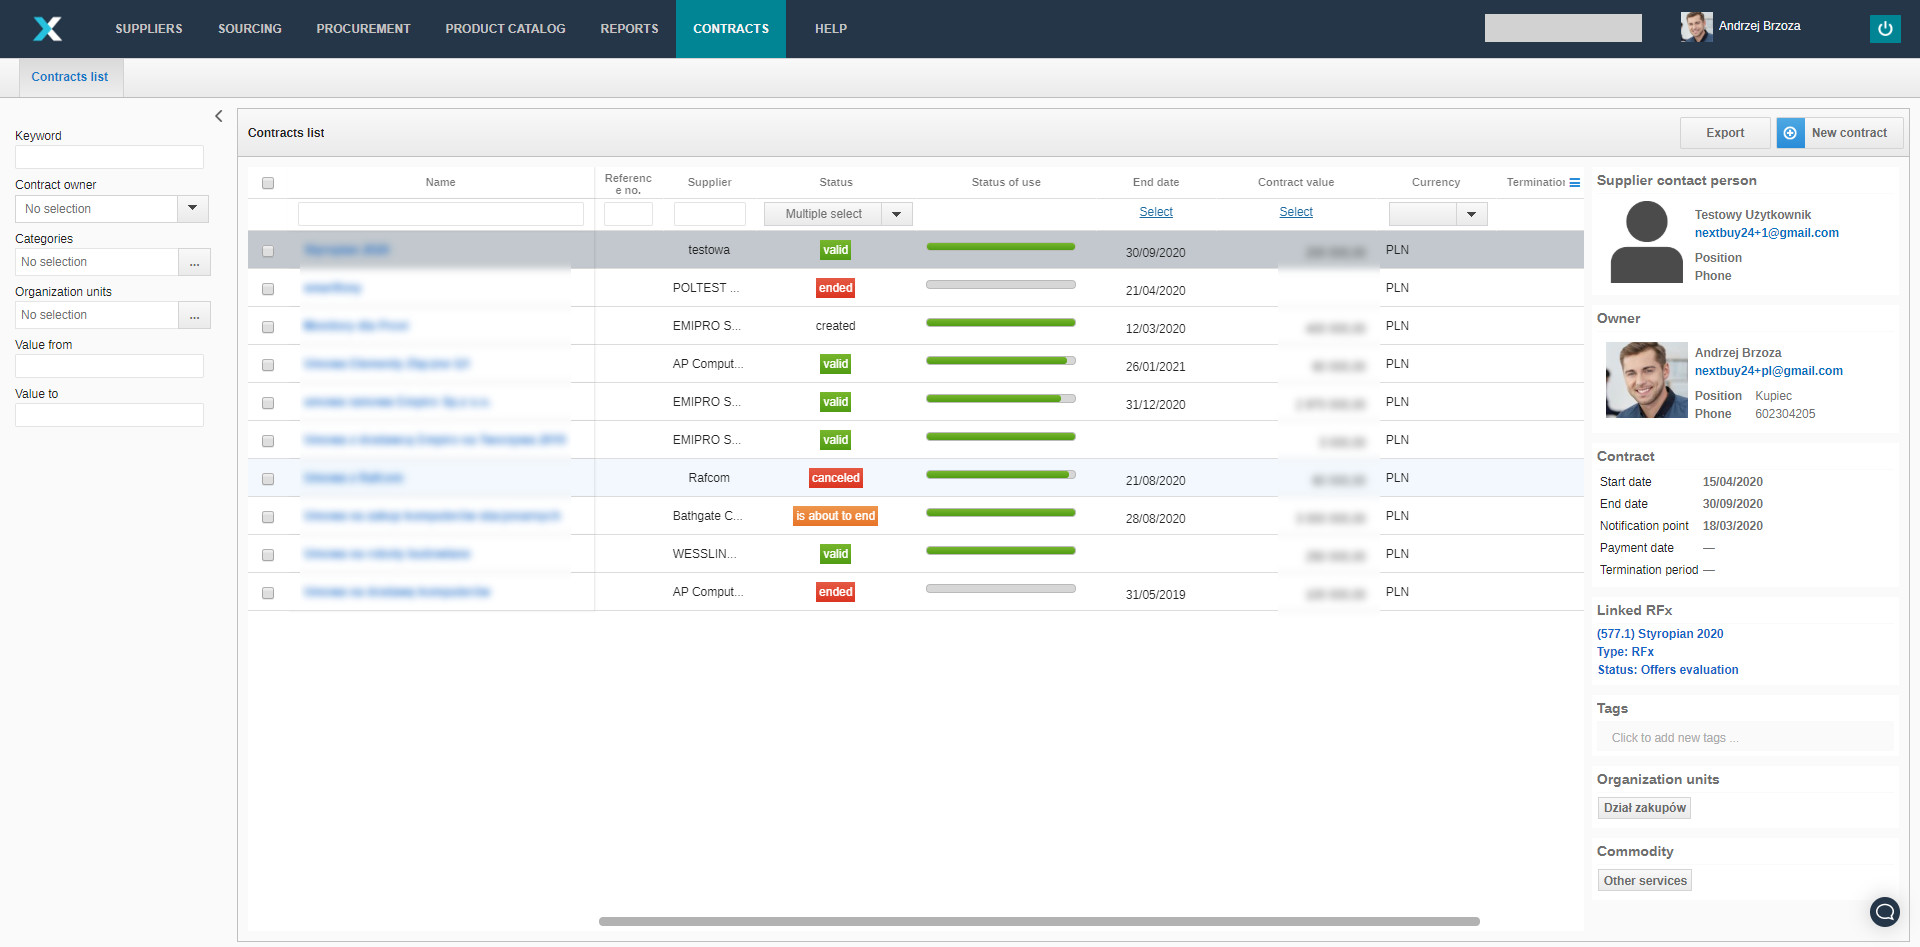
Task: Select the Contracts list tab
Action: pyautogui.click(x=70, y=77)
